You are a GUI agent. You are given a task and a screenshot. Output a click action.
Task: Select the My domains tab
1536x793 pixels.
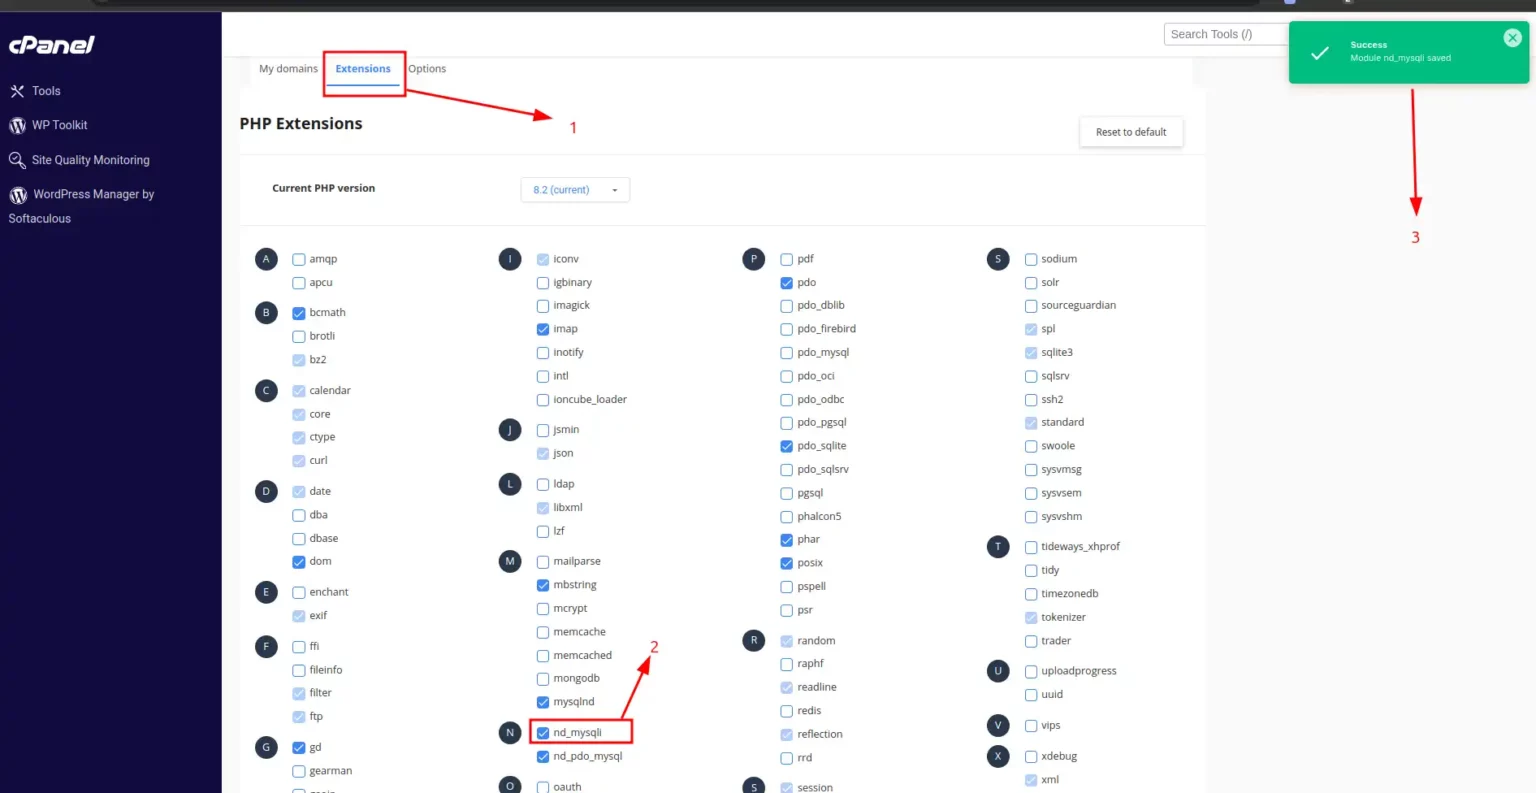pos(288,68)
